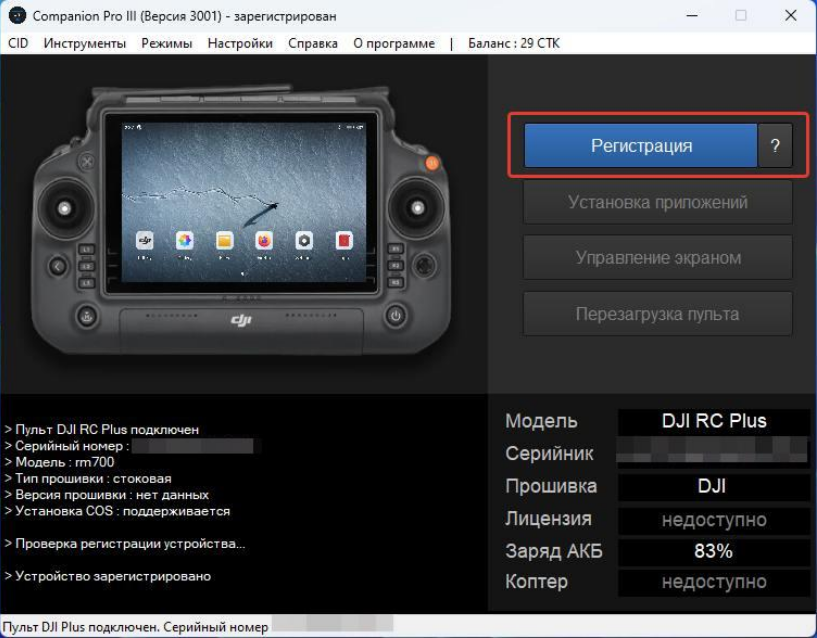The image size is (817, 638).
Task: Click the Серийник label
Action: [549, 453]
